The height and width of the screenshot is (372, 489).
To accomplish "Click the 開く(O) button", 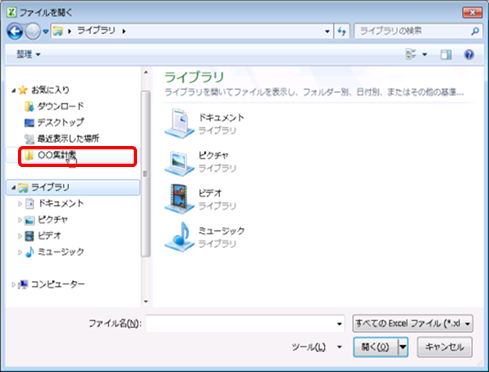I will point(375,347).
